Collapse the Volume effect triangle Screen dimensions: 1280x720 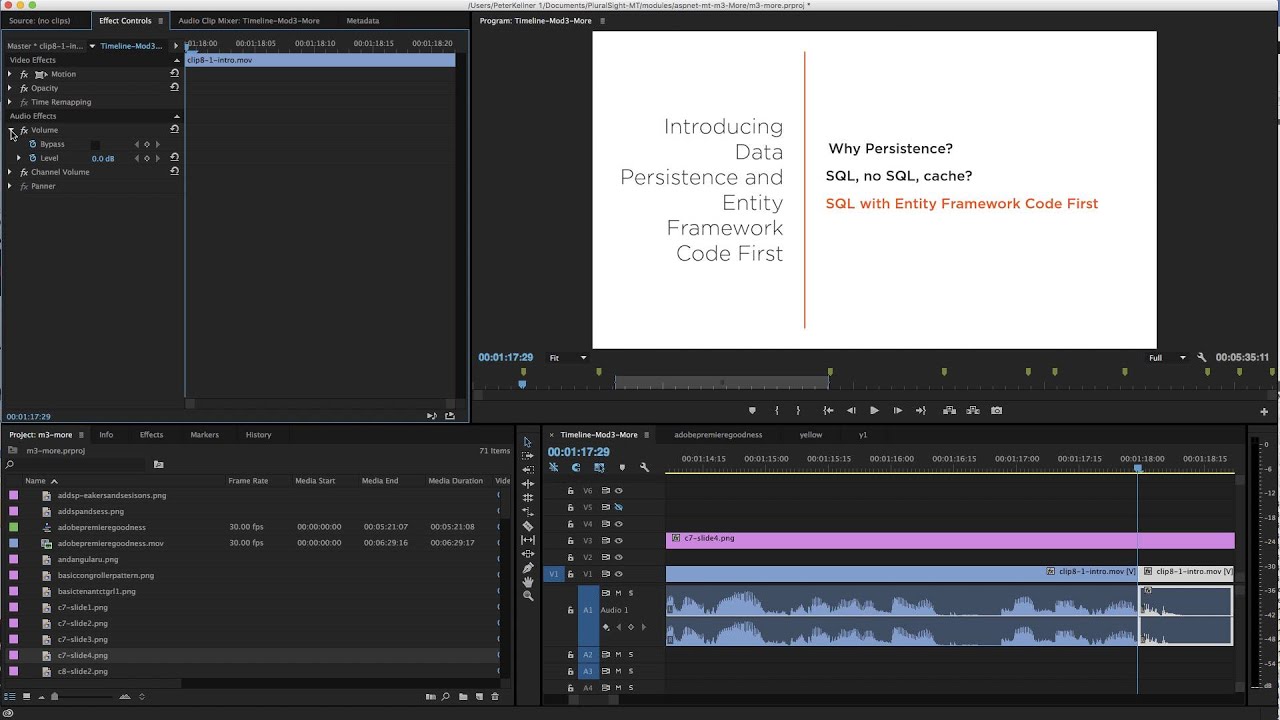coord(11,130)
